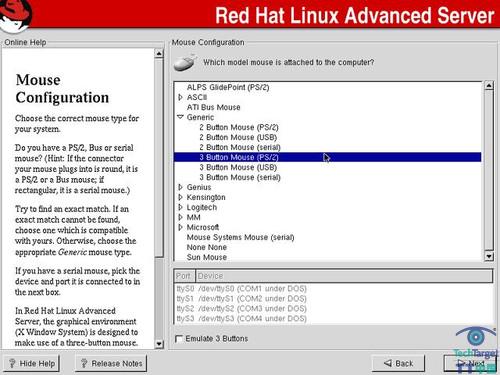Select ATI Bus Mouse entry

213,107
